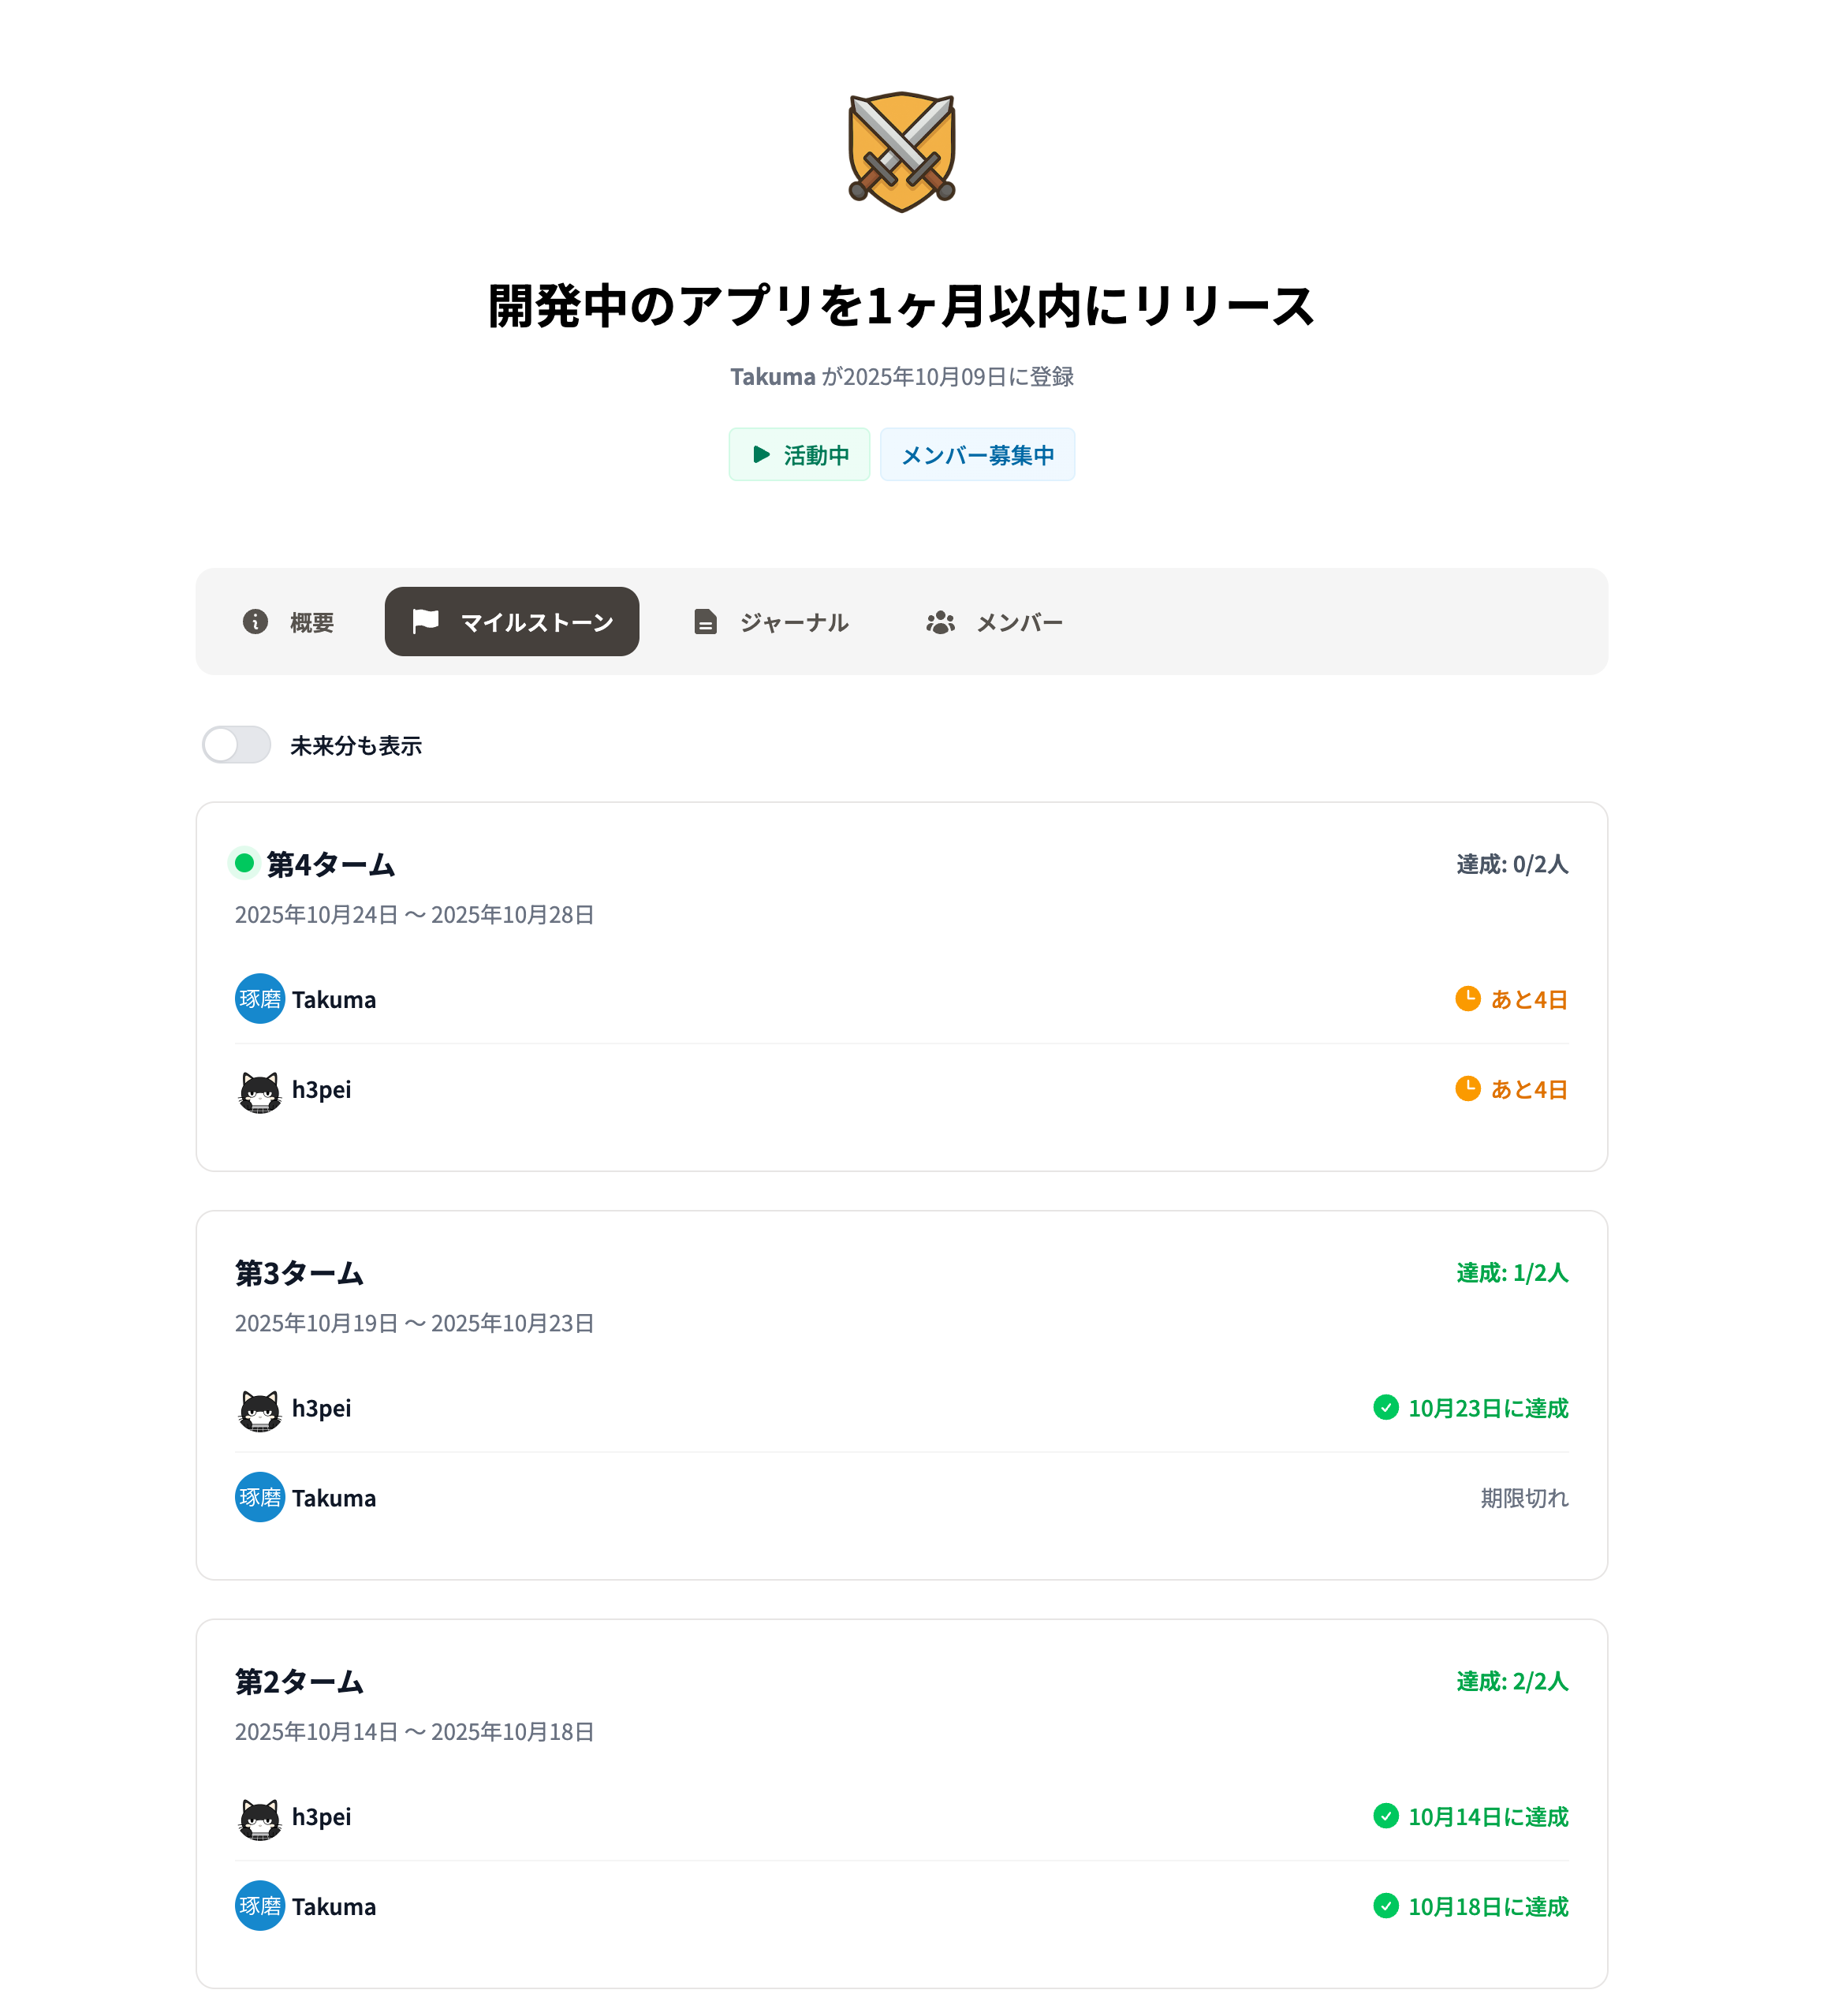The height and width of the screenshot is (2016, 1831).
Task: Click green checkmark next to 10月23日に達成
Action: coord(1385,1407)
